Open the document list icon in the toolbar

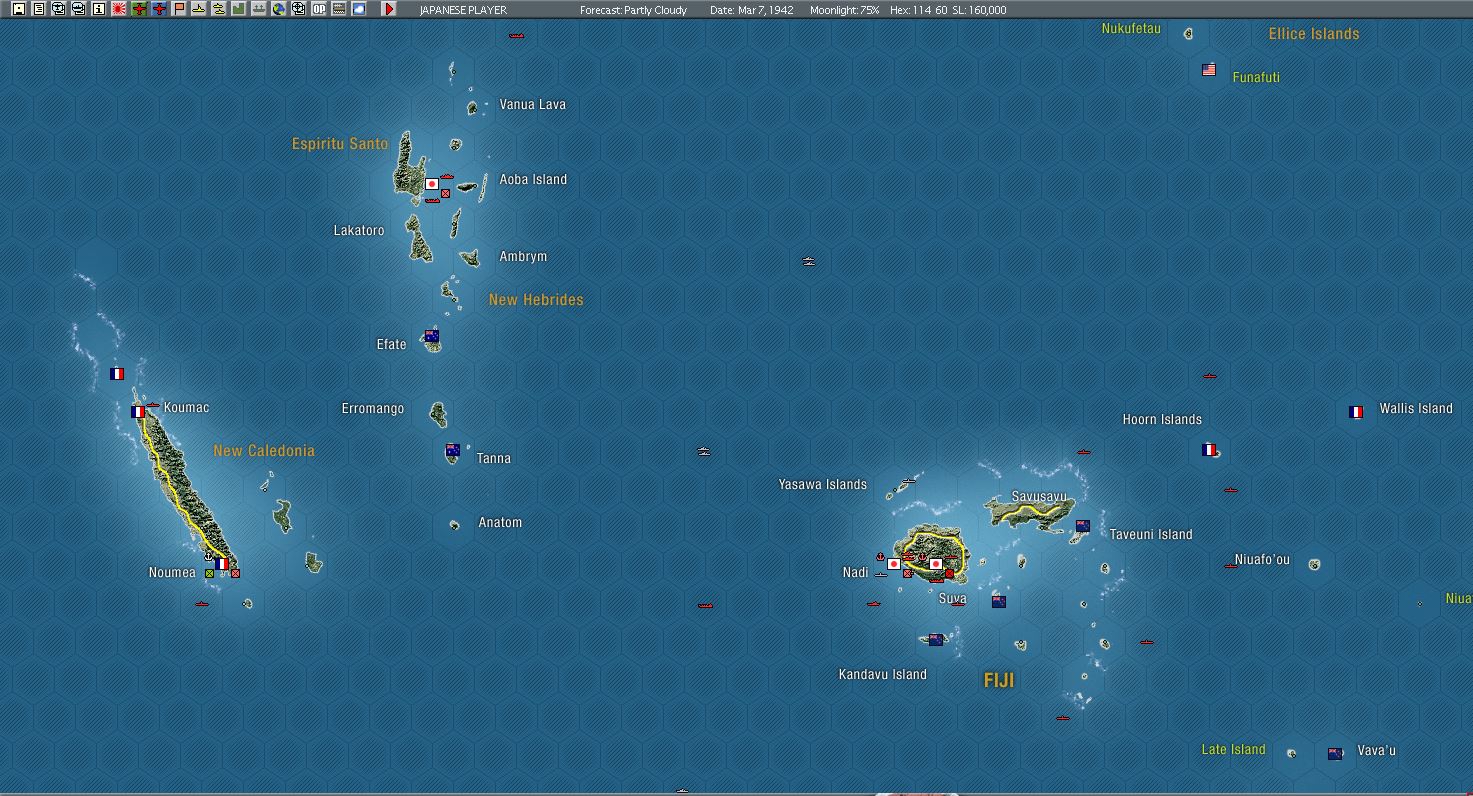click(39, 9)
